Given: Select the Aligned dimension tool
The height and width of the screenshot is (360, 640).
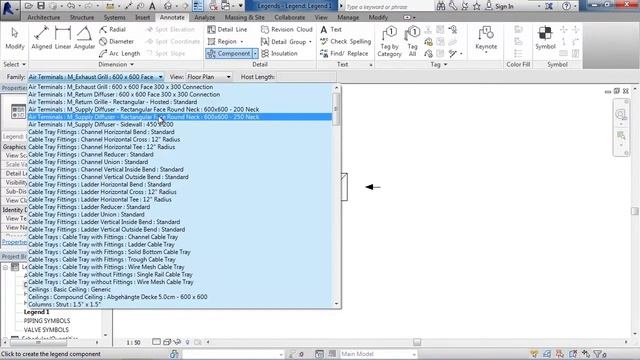Looking at the screenshot, I should 42,38.
